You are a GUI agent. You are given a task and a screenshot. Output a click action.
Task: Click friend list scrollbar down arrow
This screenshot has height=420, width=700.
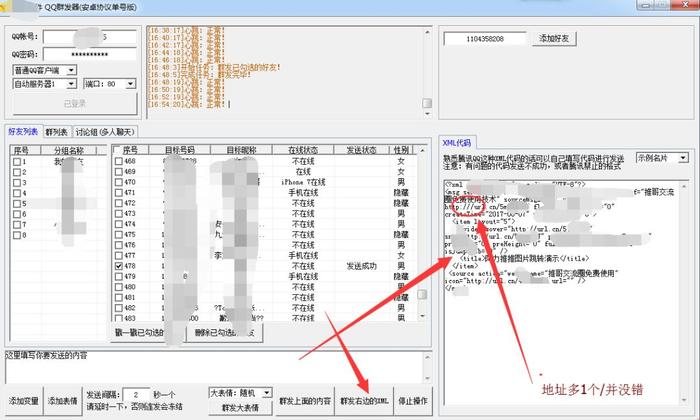coord(422,316)
